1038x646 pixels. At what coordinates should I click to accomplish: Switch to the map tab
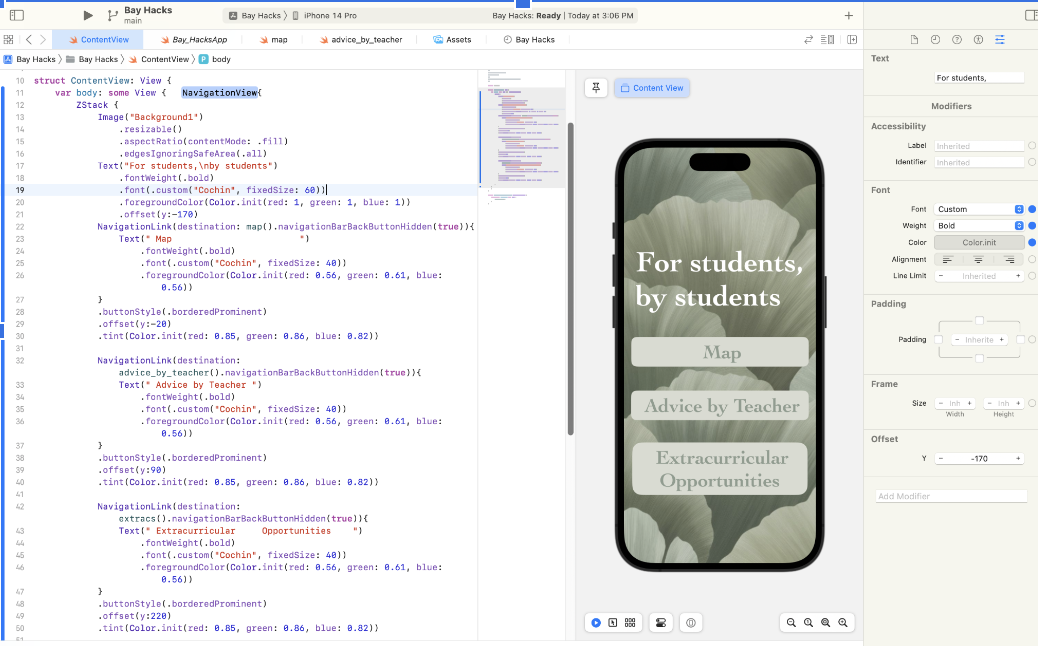coord(273,40)
